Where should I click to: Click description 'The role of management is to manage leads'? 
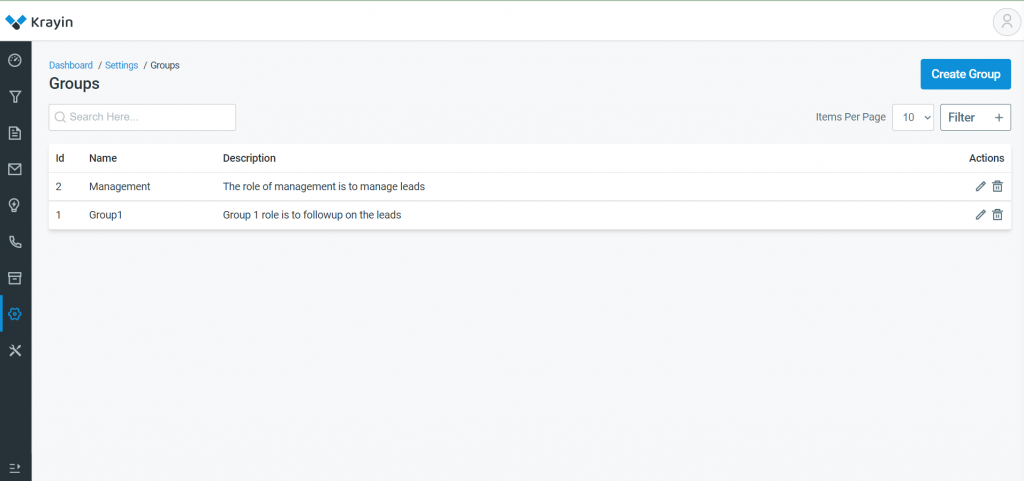[324, 187]
